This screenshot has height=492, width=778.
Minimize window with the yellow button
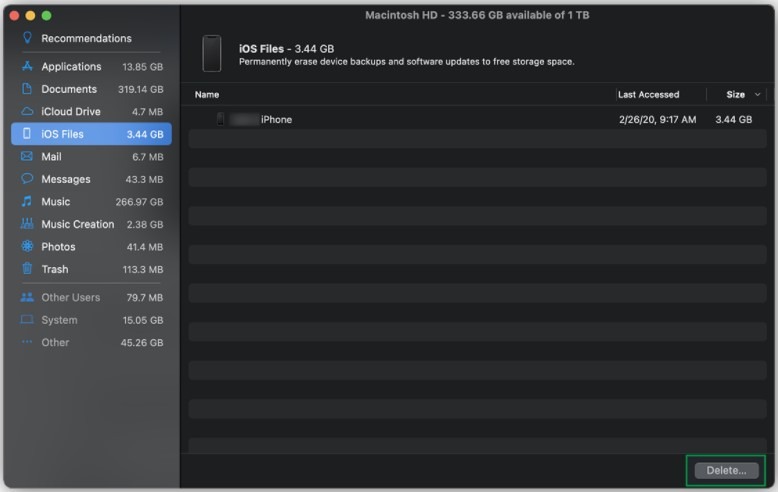(x=30, y=15)
